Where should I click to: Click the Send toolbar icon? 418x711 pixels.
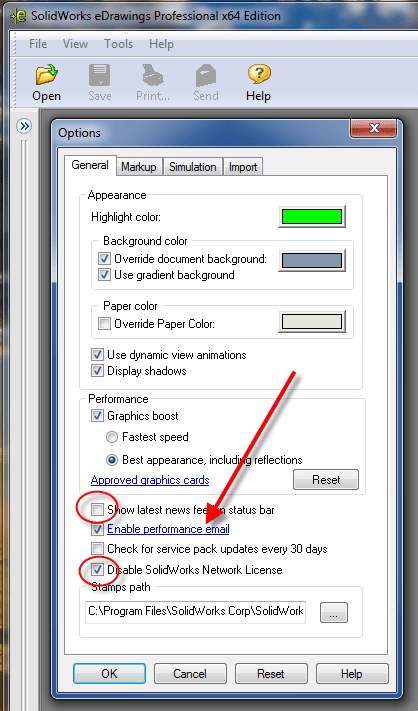coord(206,75)
